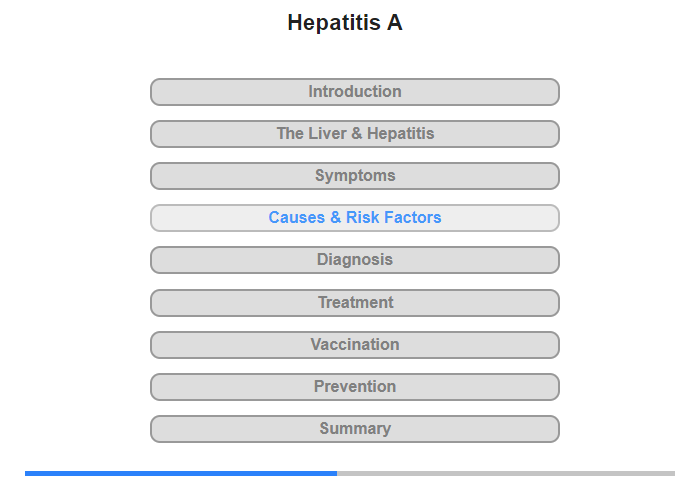This screenshot has height=480, width=700.
Task: Choose the first menu item, Introduction
Action: click(354, 92)
